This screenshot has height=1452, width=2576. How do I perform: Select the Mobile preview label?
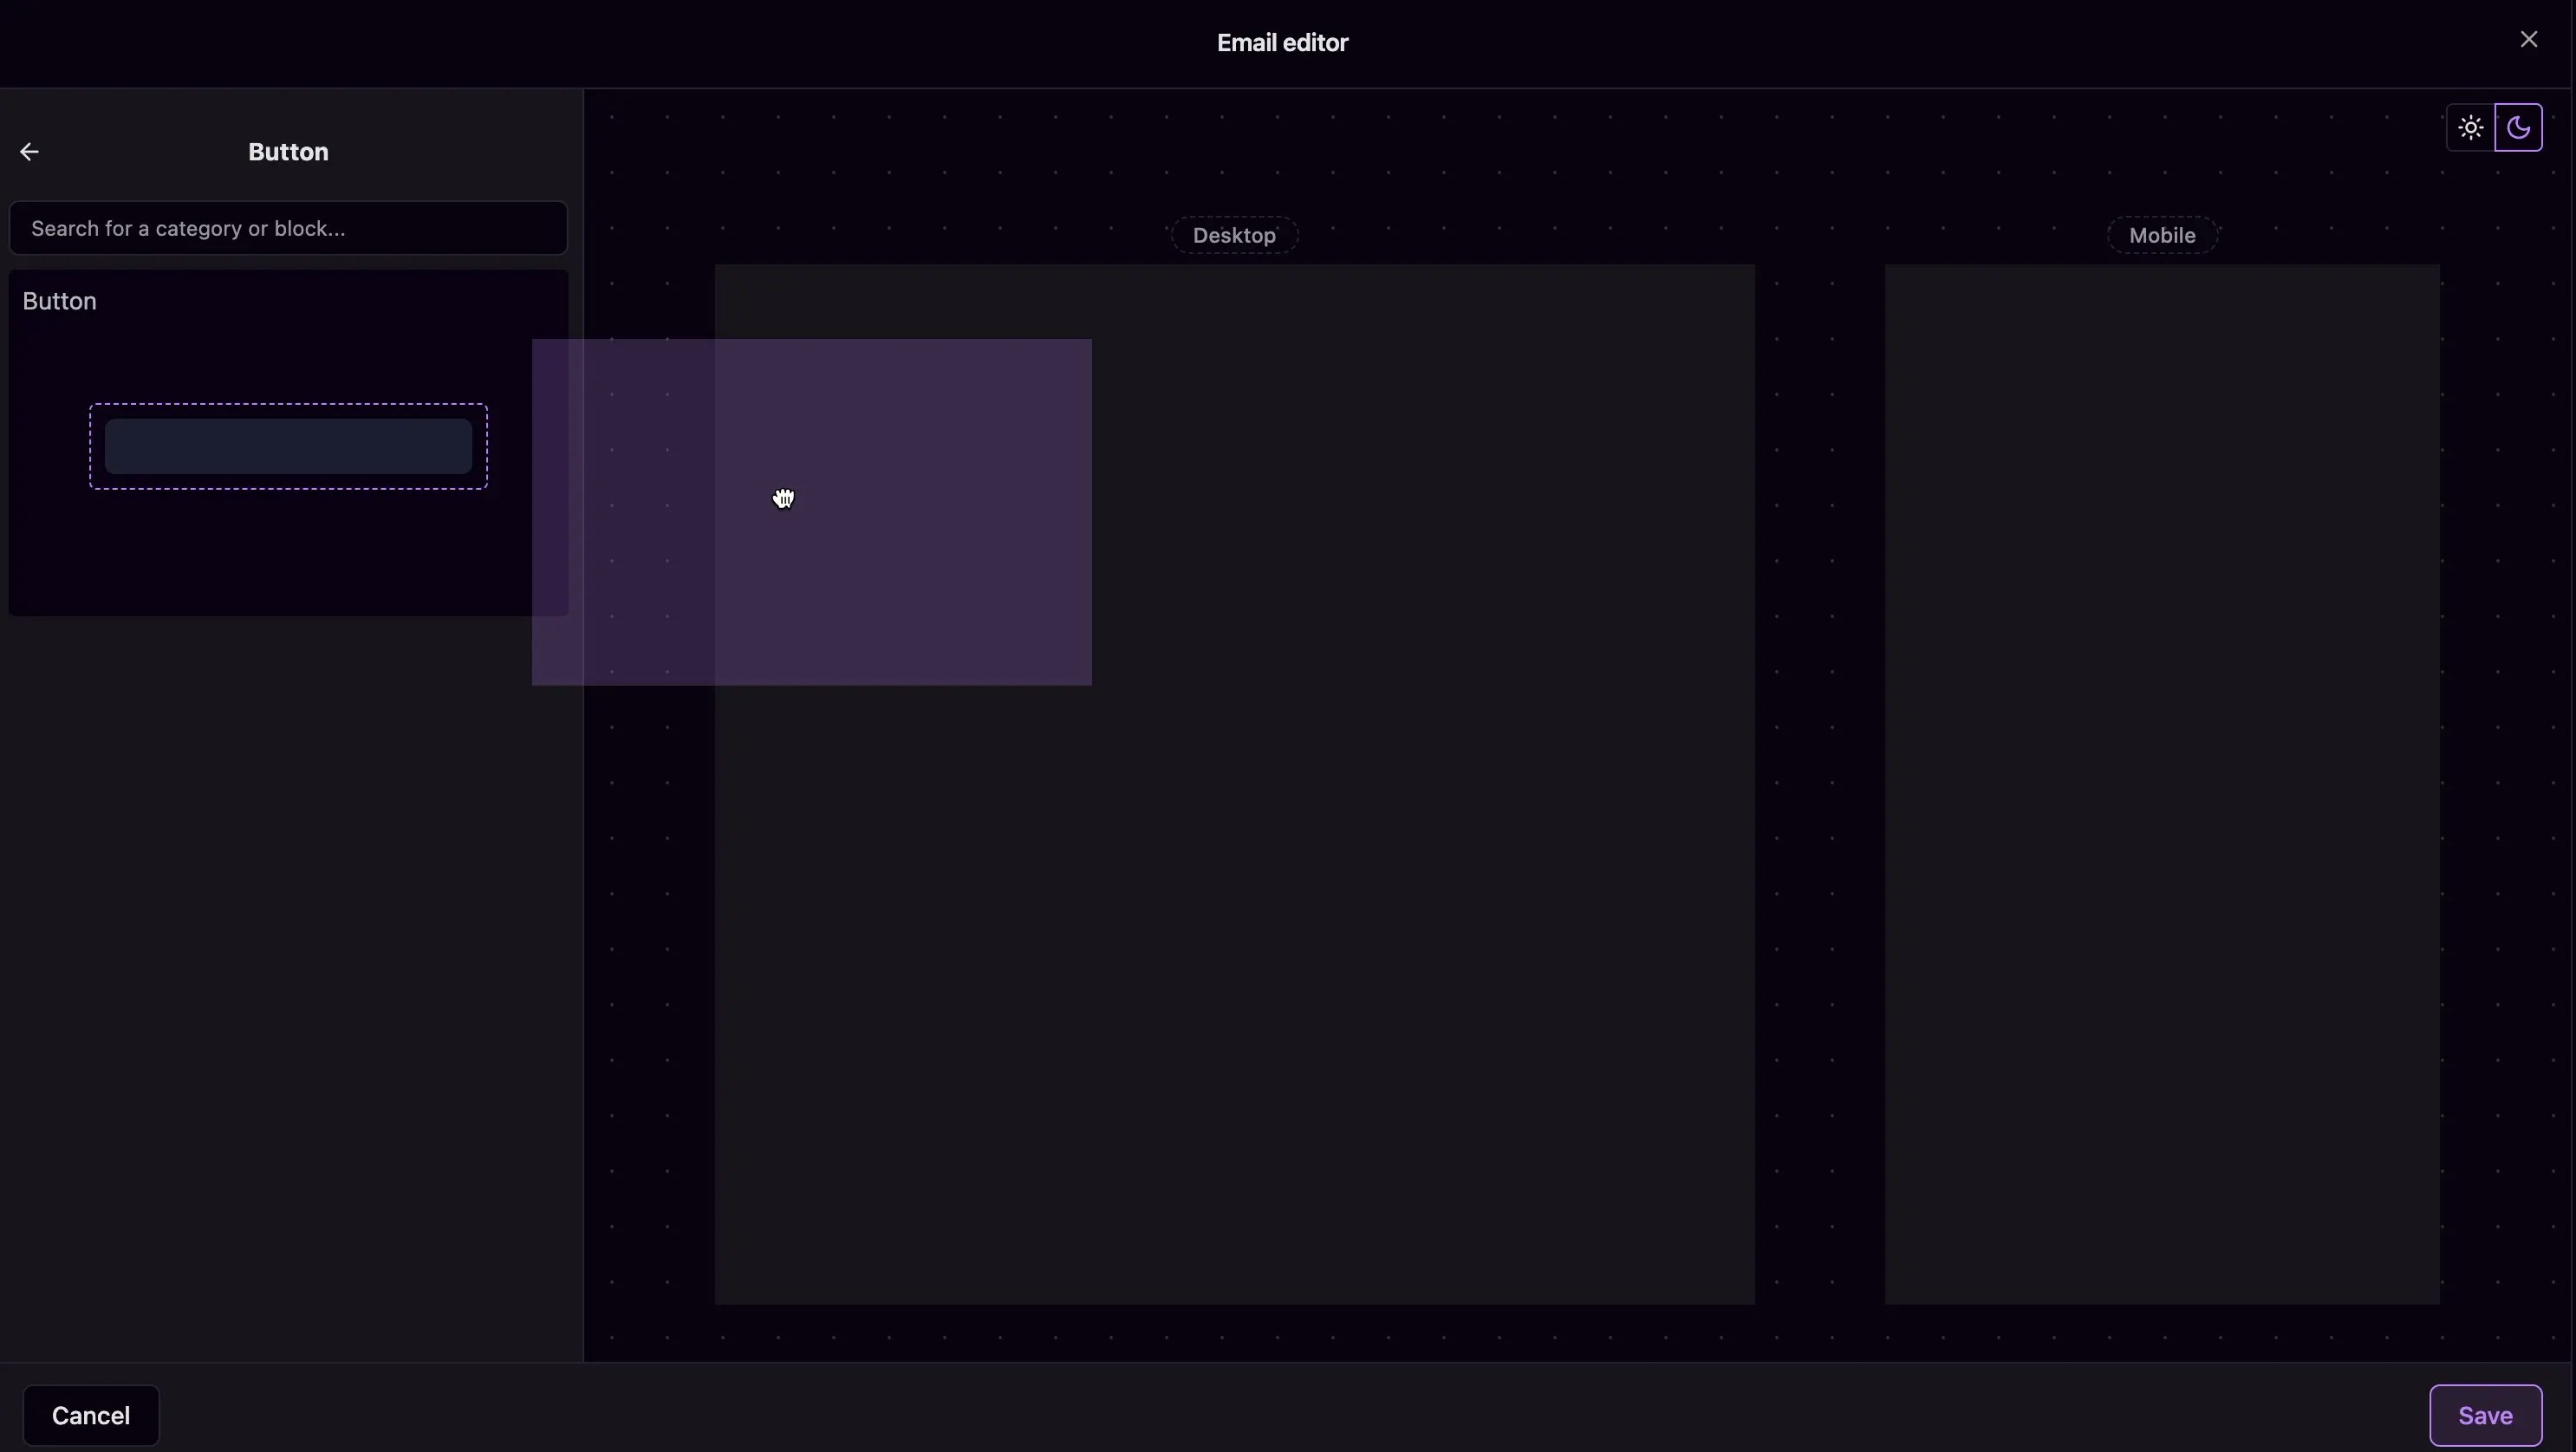point(2162,236)
